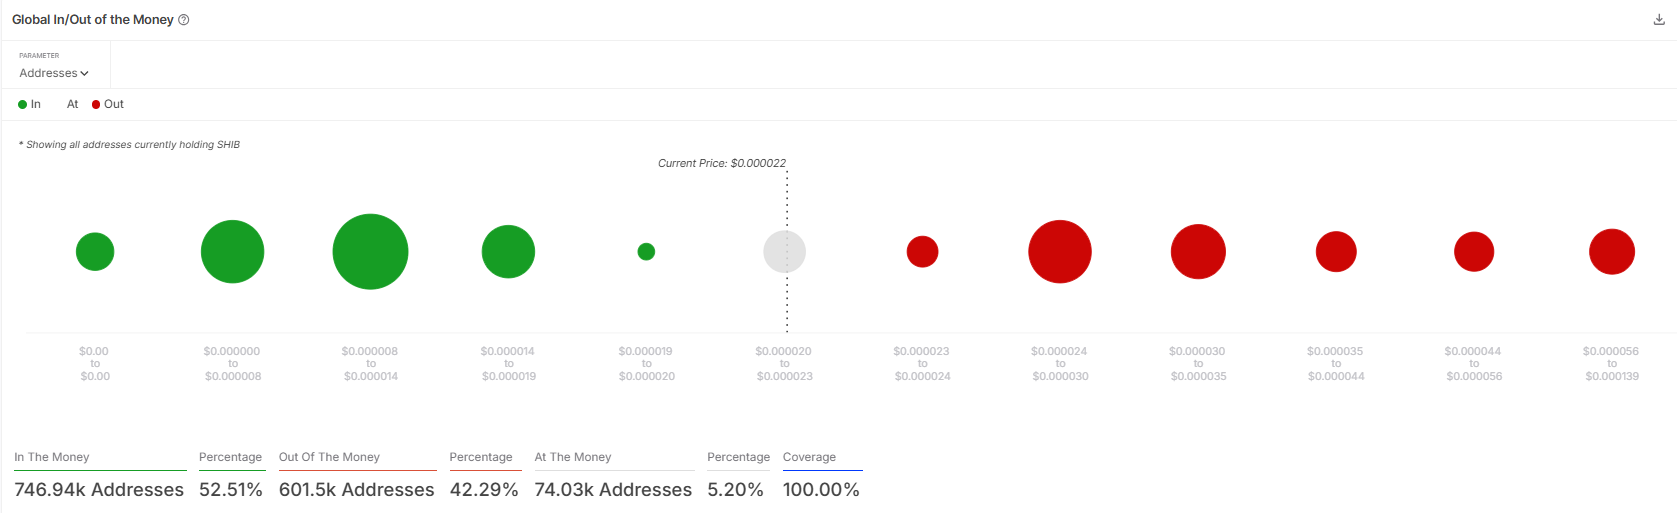
Task: Select large red bubble $0.000024 to $0.000030
Action: point(1060,251)
